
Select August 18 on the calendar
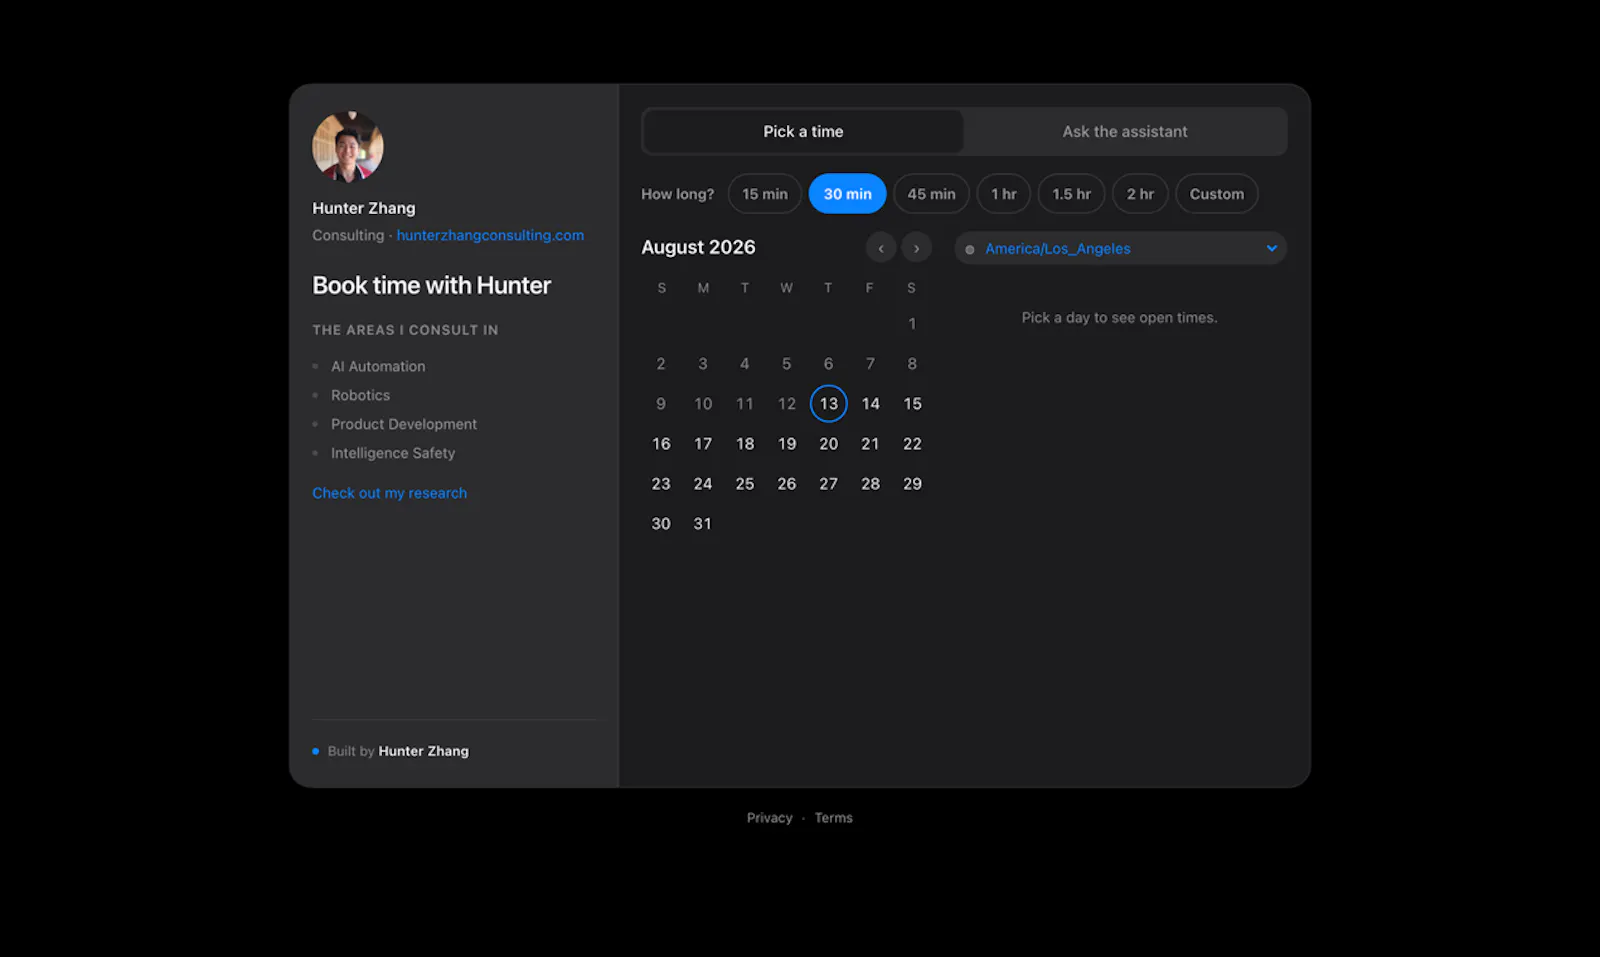[x=745, y=444]
